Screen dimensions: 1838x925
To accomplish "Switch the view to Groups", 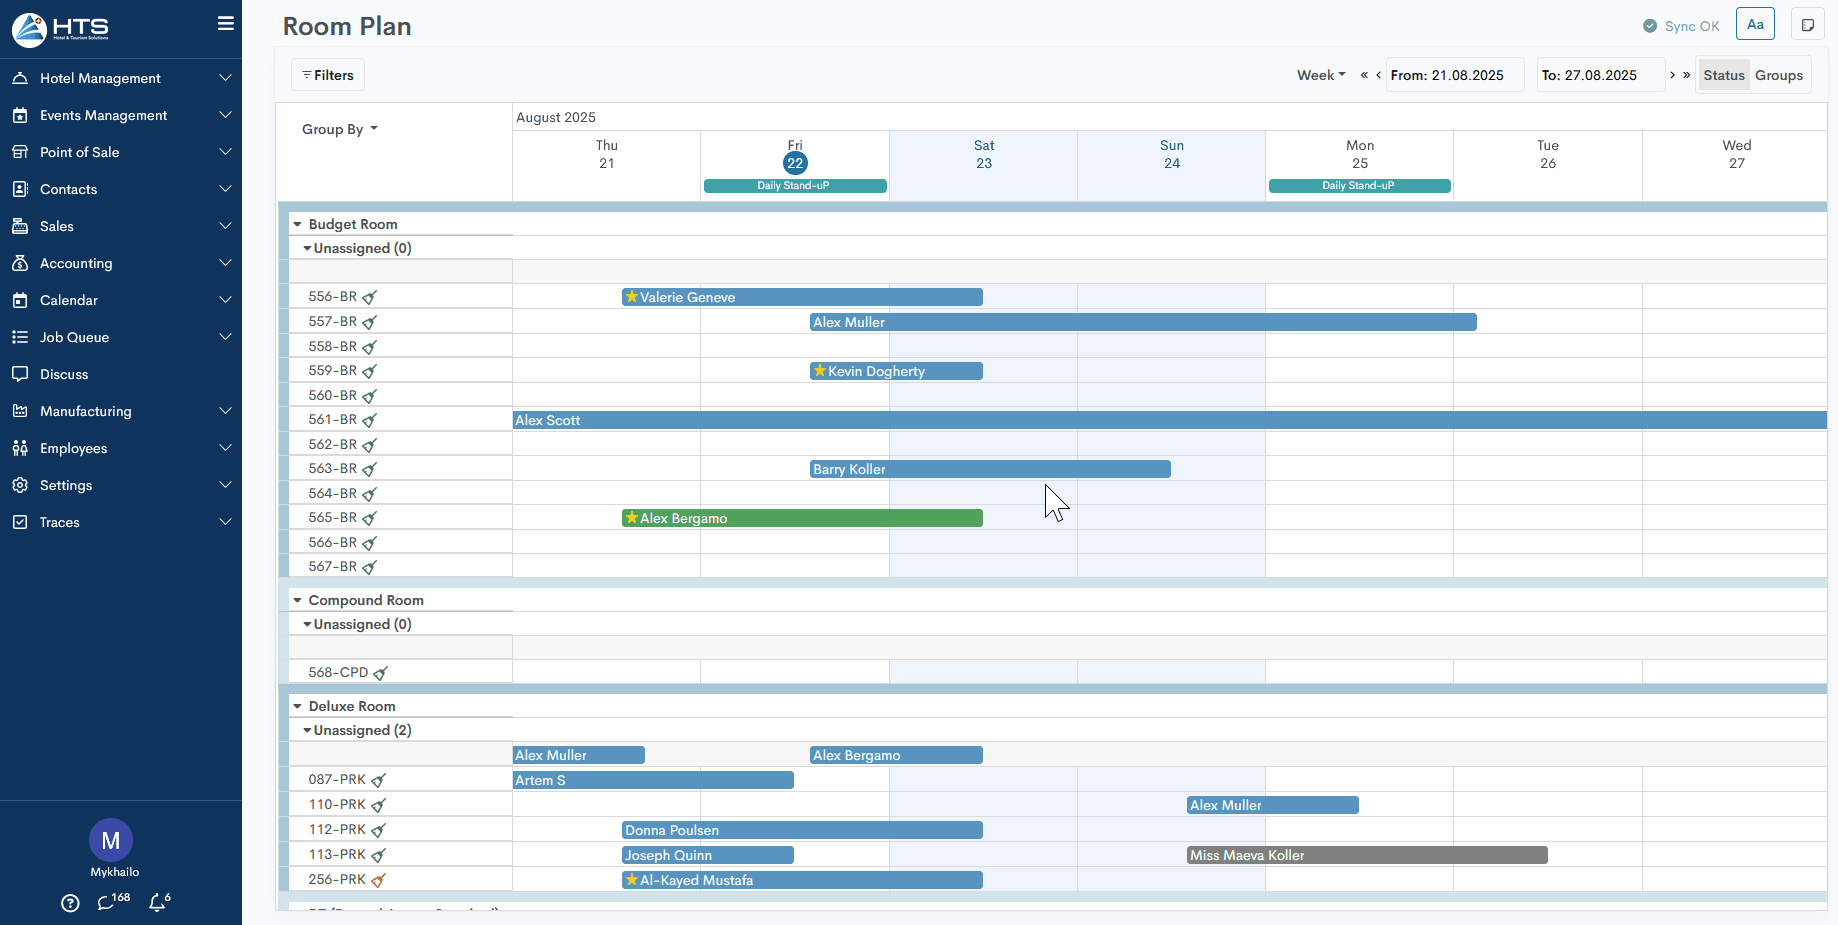I will coord(1778,75).
